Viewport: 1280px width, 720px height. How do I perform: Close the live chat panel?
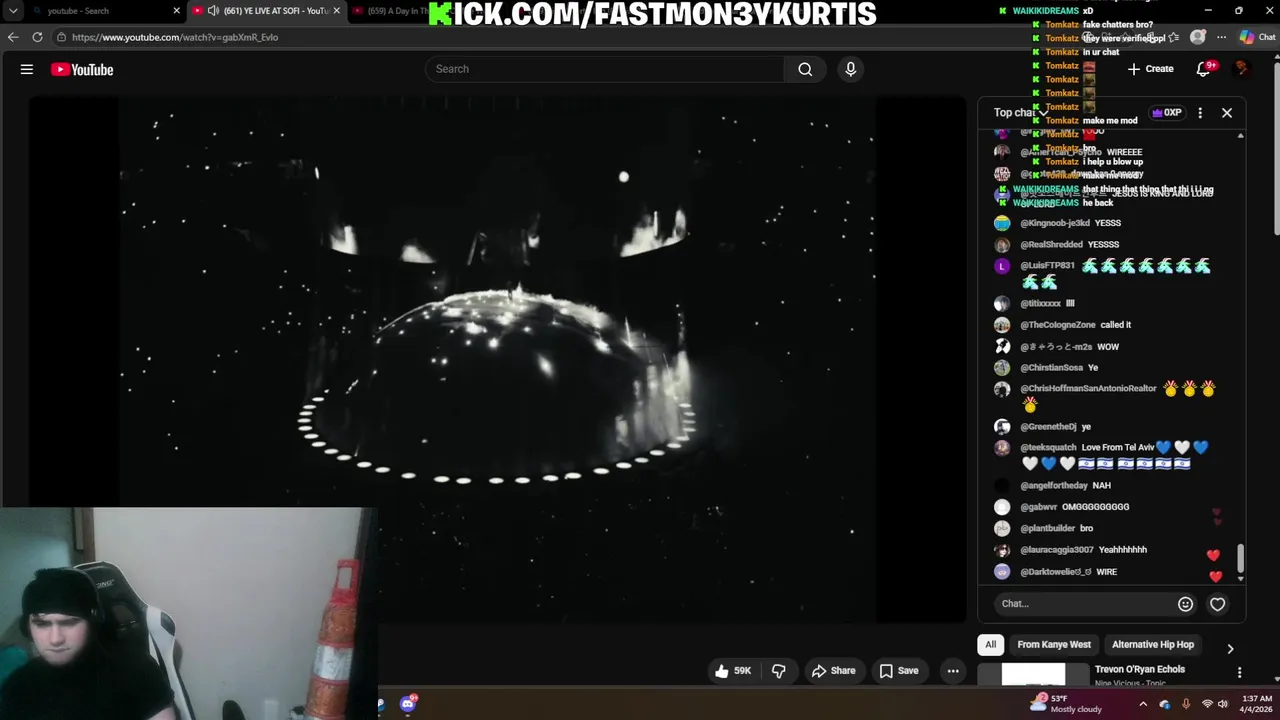click(x=1227, y=113)
